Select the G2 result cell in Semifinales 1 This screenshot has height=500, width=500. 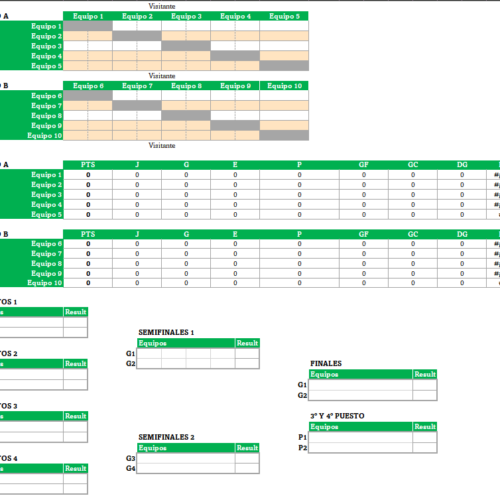pyautogui.click(x=247, y=363)
